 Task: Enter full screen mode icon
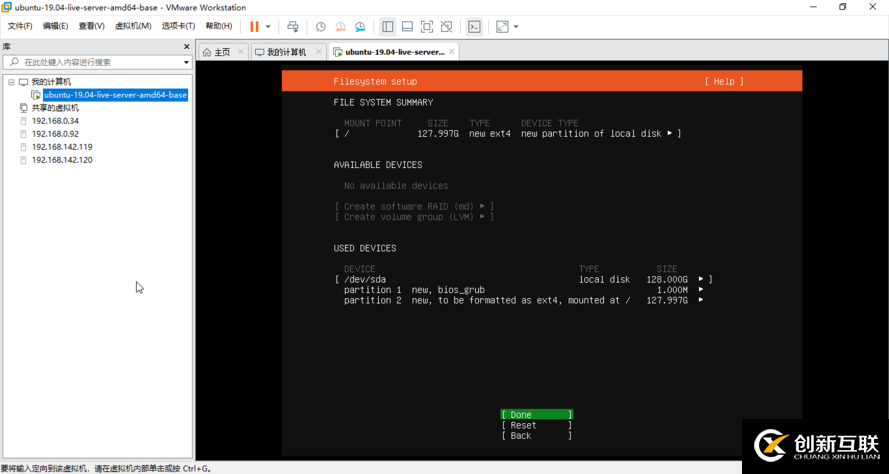pyautogui.click(x=426, y=27)
